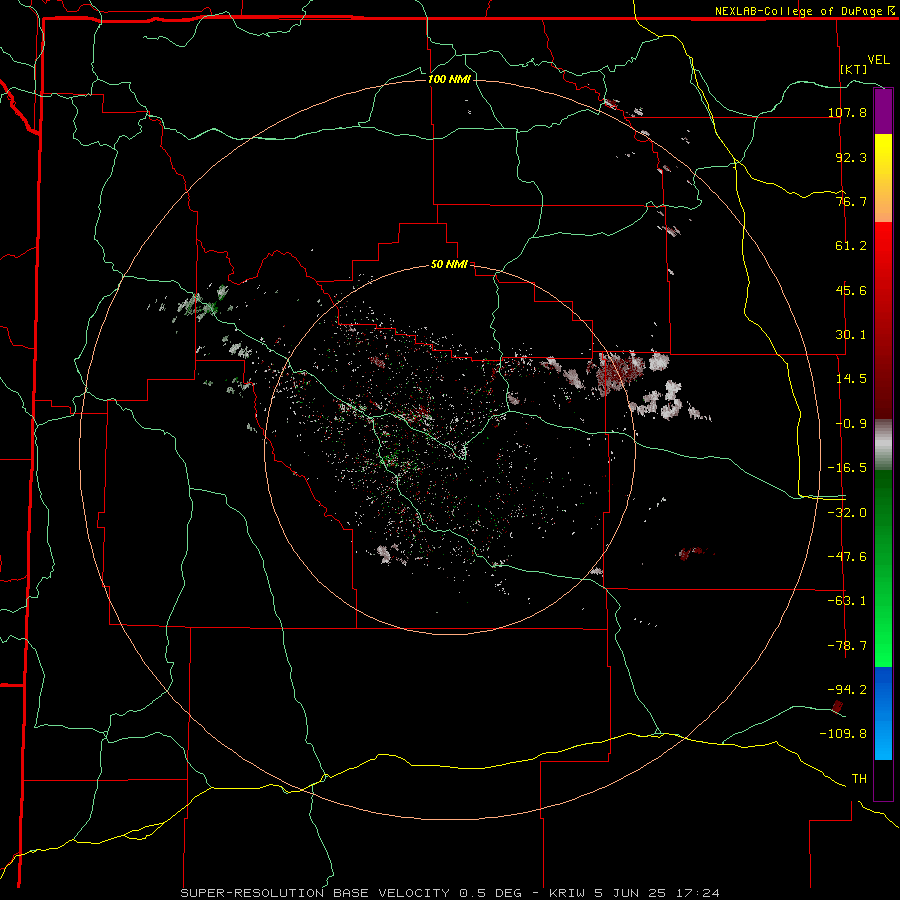
Task: Pick the red segment of the color bar
Action: pos(883,320)
